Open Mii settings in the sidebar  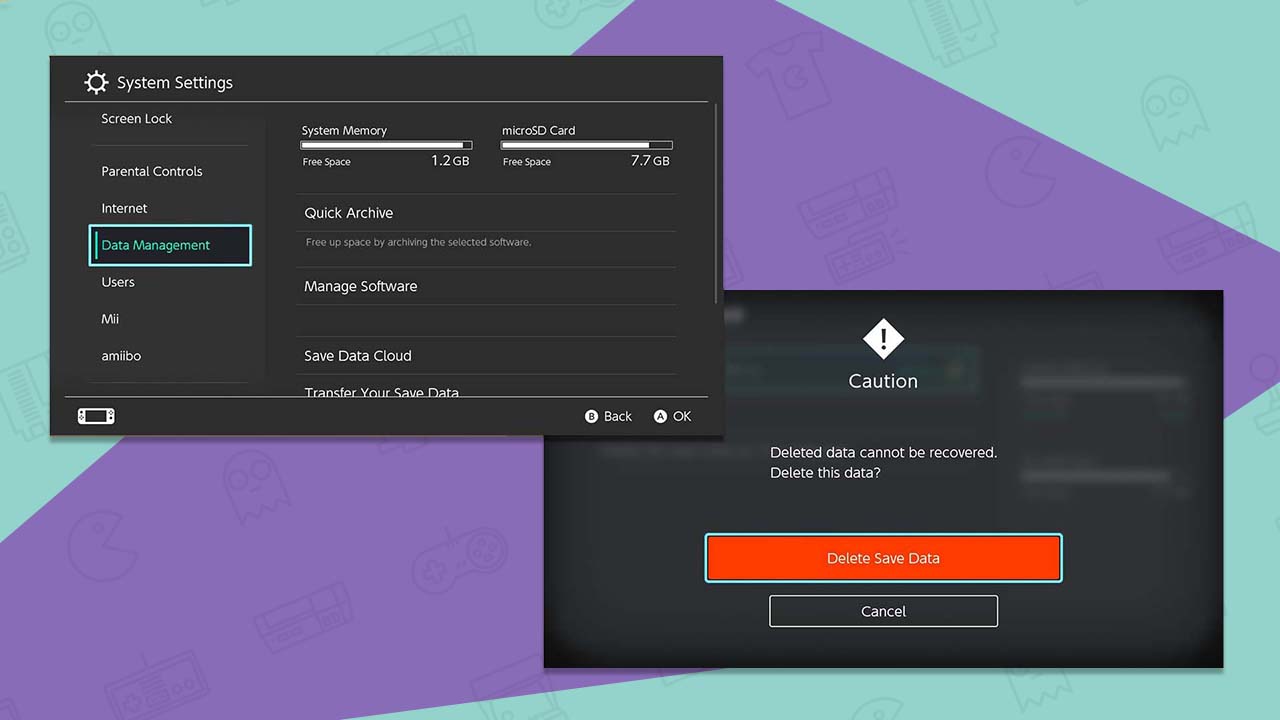[110, 319]
